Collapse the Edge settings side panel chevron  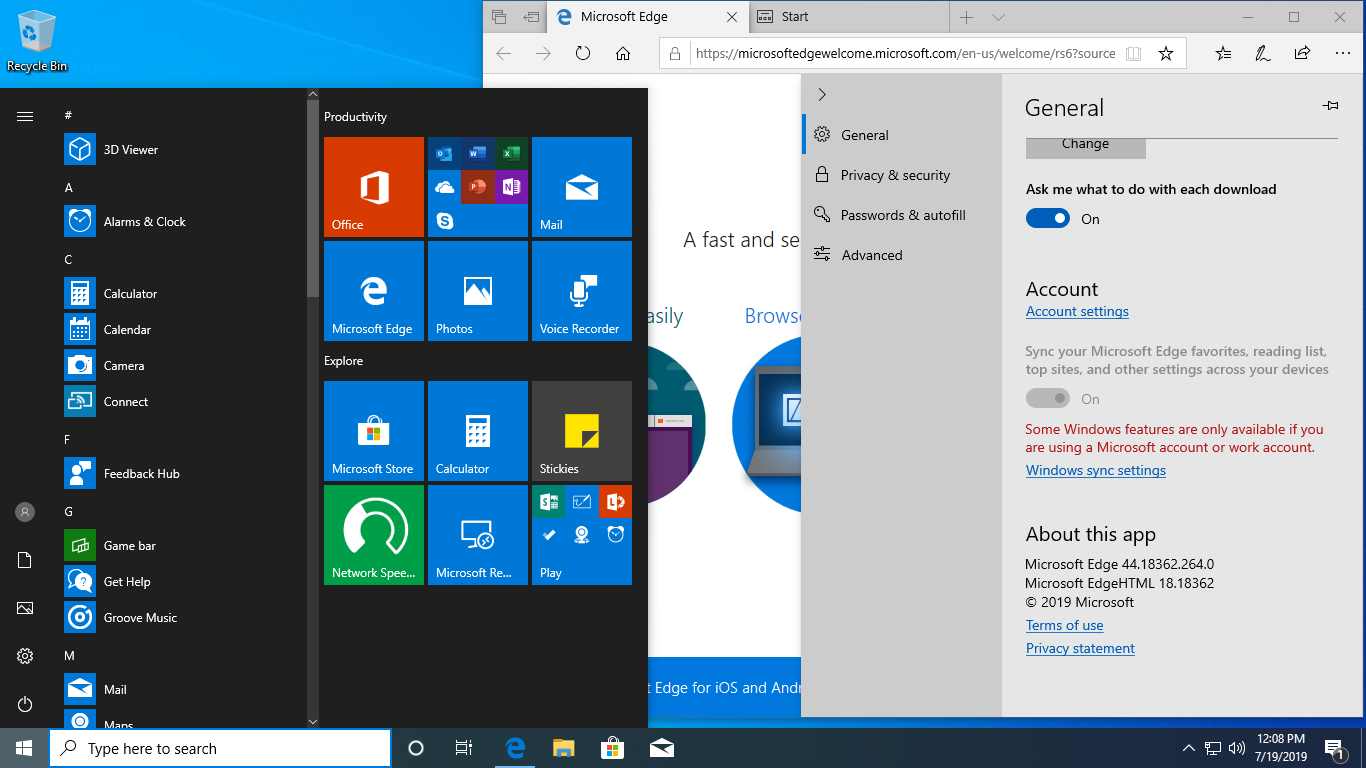(822, 95)
